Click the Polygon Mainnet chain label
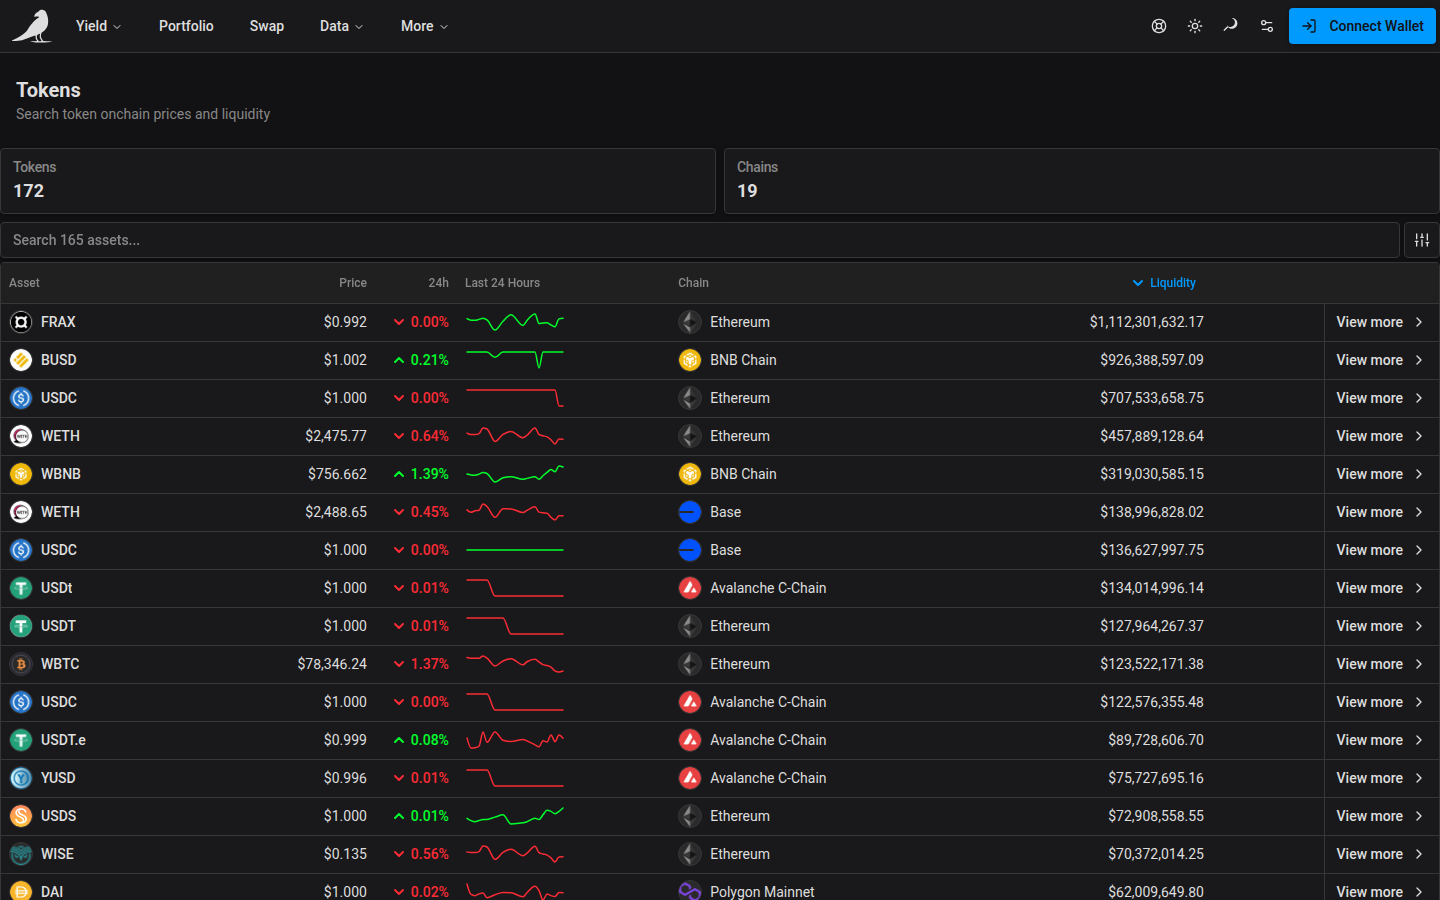This screenshot has width=1440, height=900. 762,891
